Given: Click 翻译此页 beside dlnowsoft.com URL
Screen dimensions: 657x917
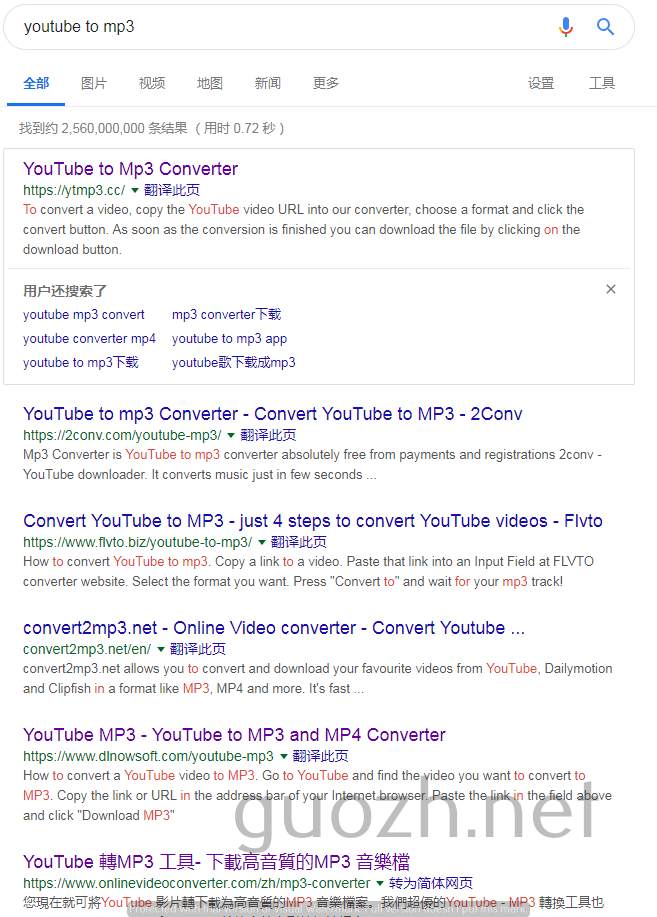Looking at the screenshot, I should [x=321, y=756].
